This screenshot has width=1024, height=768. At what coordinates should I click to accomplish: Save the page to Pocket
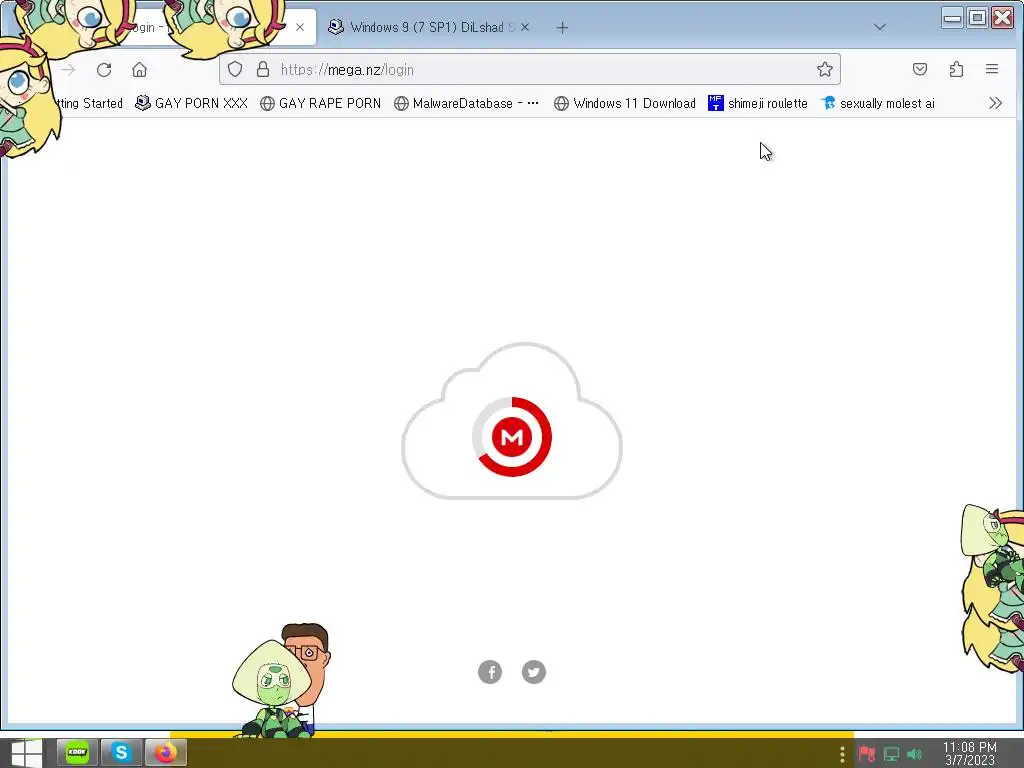[x=920, y=69]
